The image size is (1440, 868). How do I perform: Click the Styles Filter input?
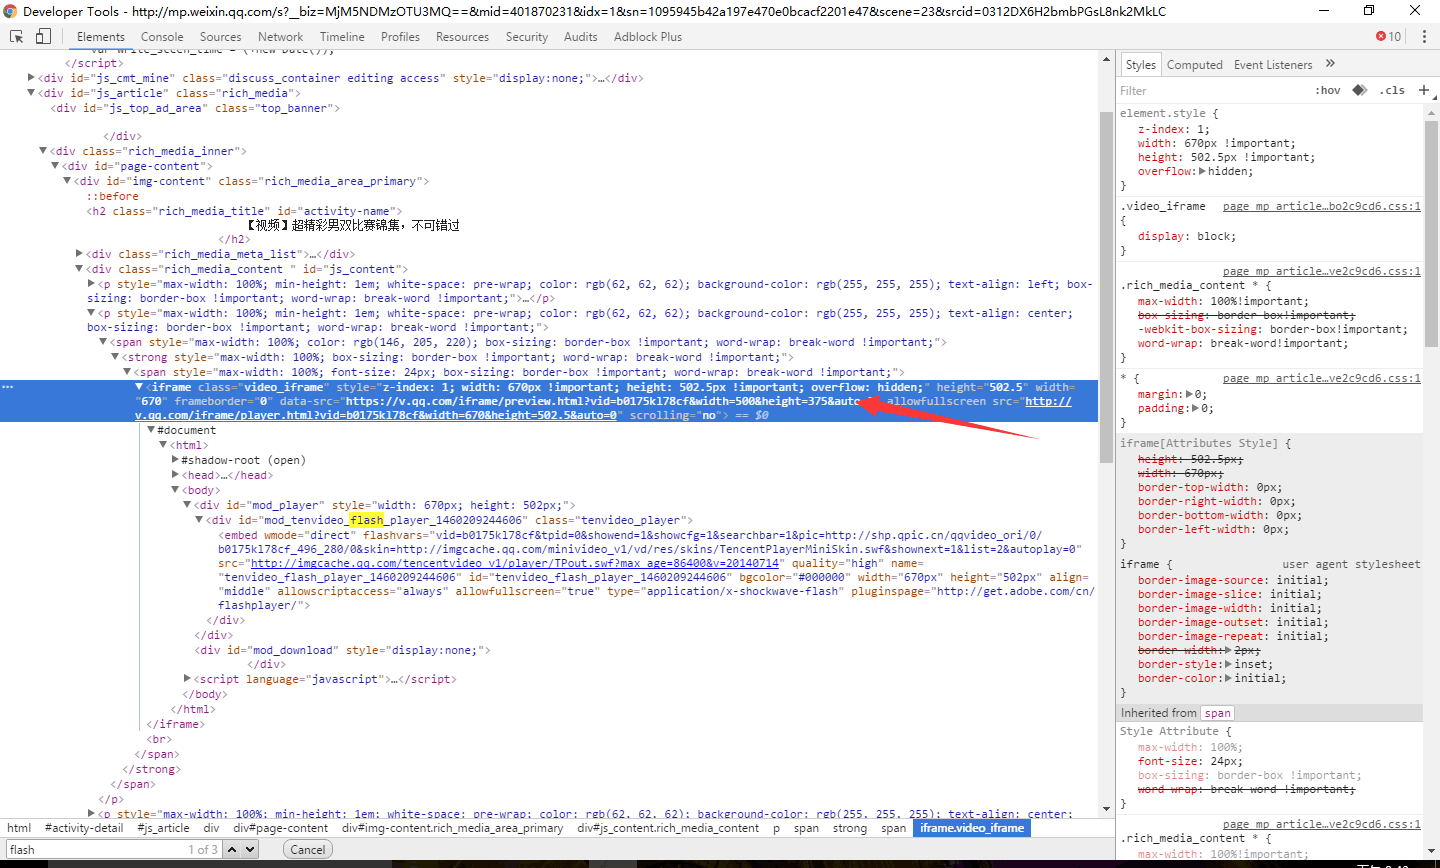pyautogui.click(x=1210, y=90)
